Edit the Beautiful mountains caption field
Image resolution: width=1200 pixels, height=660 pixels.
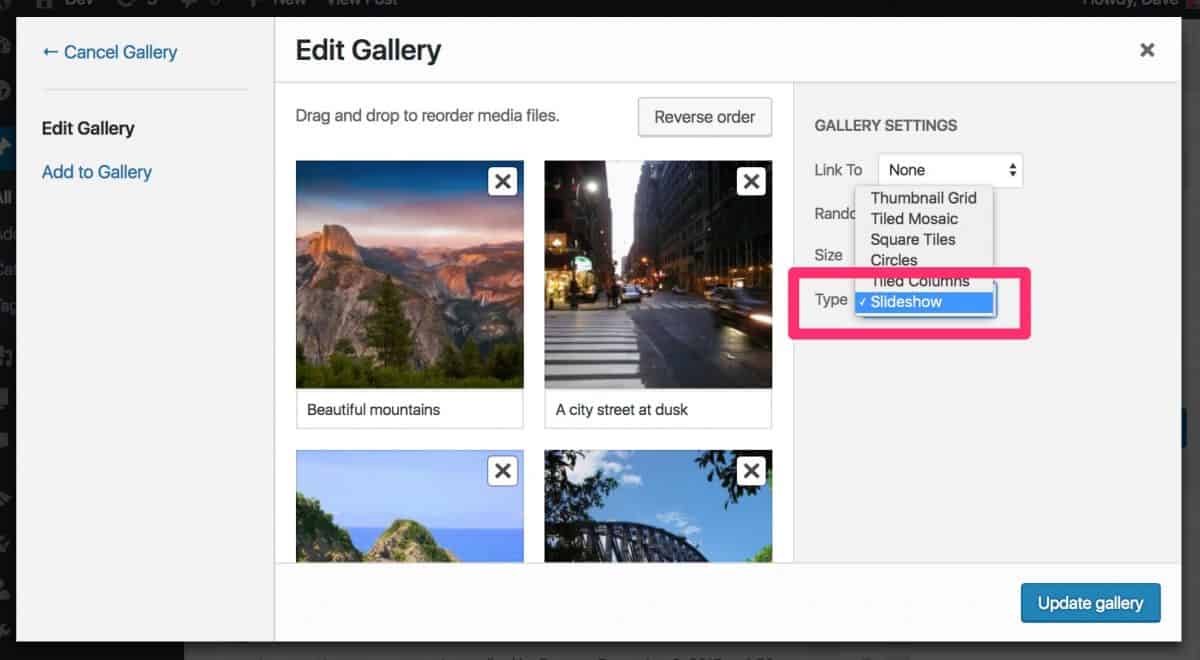tap(409, 409)
